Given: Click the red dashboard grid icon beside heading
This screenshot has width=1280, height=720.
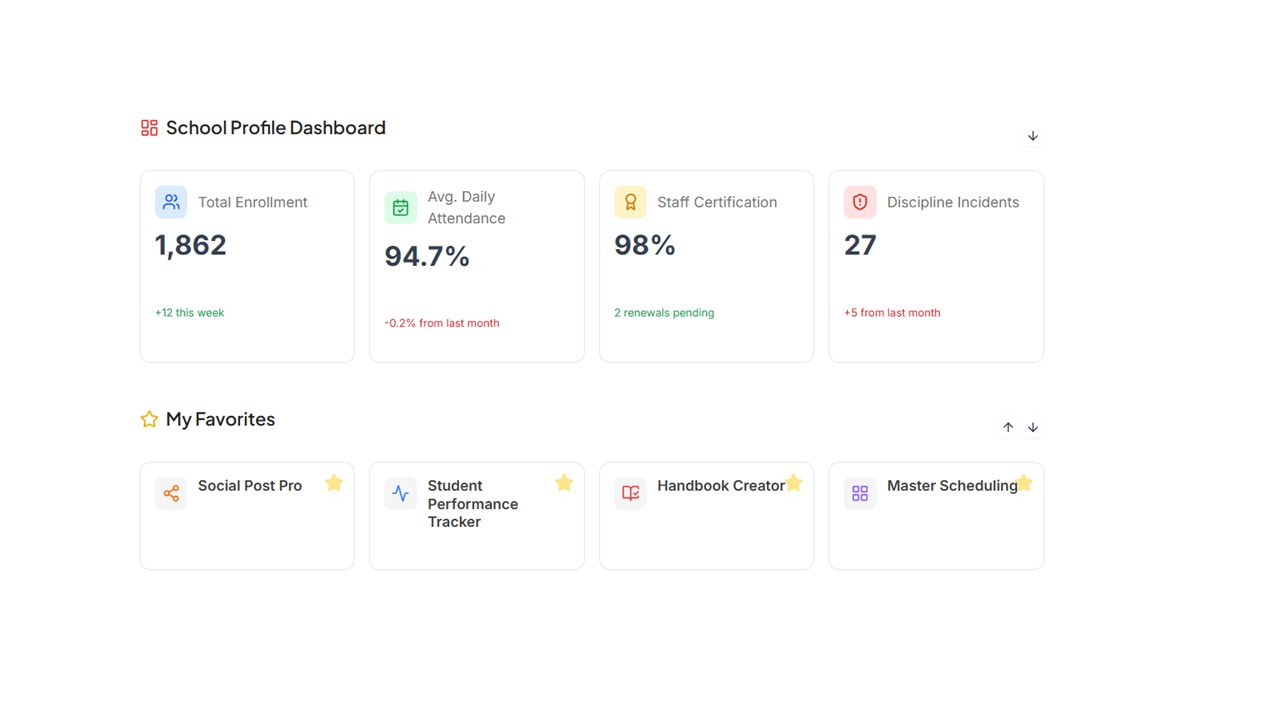Looking at the screenshot, I should (148, 127).
